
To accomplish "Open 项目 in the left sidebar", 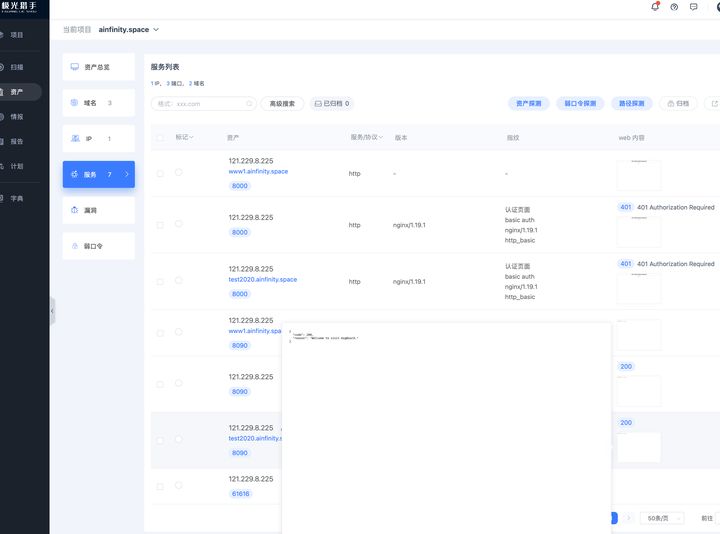I will [17, 35].
